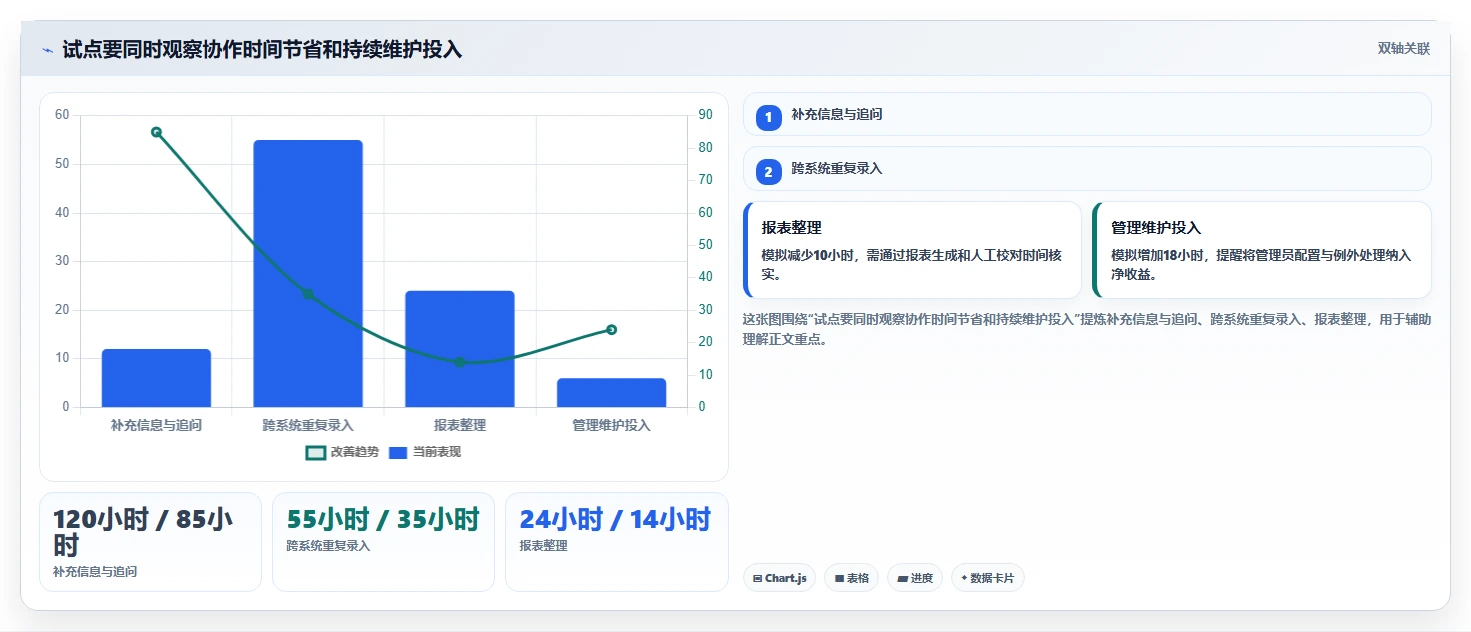Viewport: 1471px width, 632px height.
Task: Click the trend line point above 管理维护投入
Action: click(611, 330)
